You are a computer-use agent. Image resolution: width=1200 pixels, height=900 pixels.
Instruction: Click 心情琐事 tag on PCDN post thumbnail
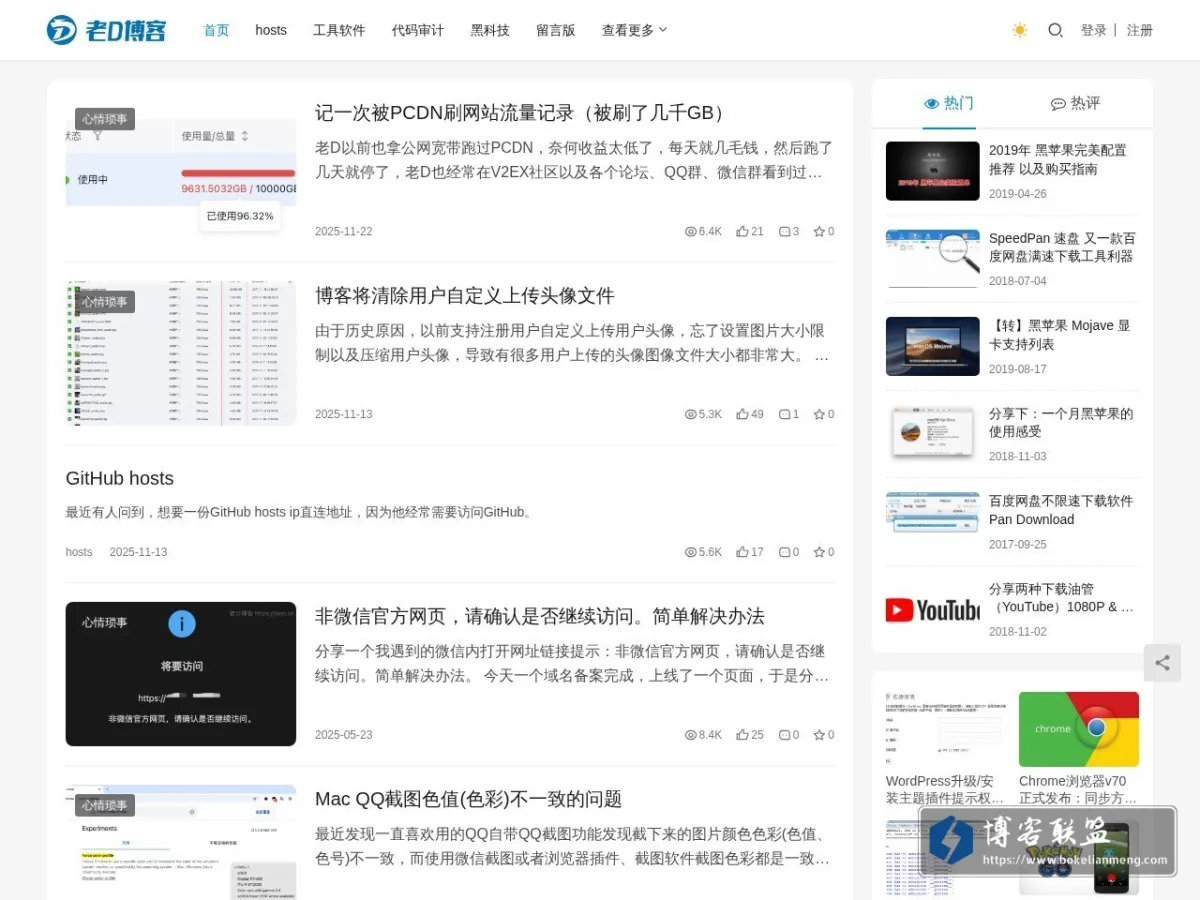pyautogui.click(x=105, y=119)
